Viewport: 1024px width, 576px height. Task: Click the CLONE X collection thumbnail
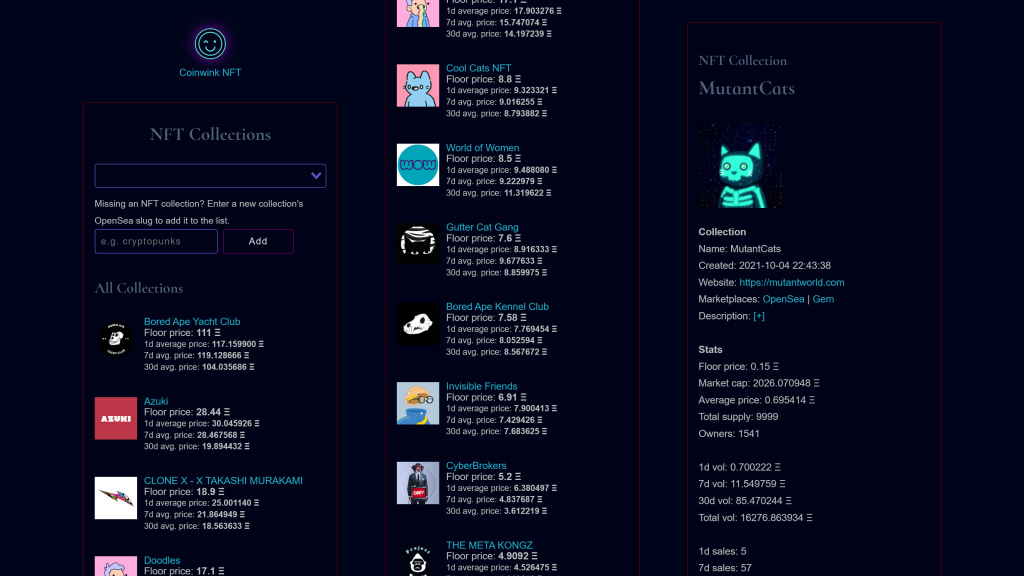pos(116,498)
